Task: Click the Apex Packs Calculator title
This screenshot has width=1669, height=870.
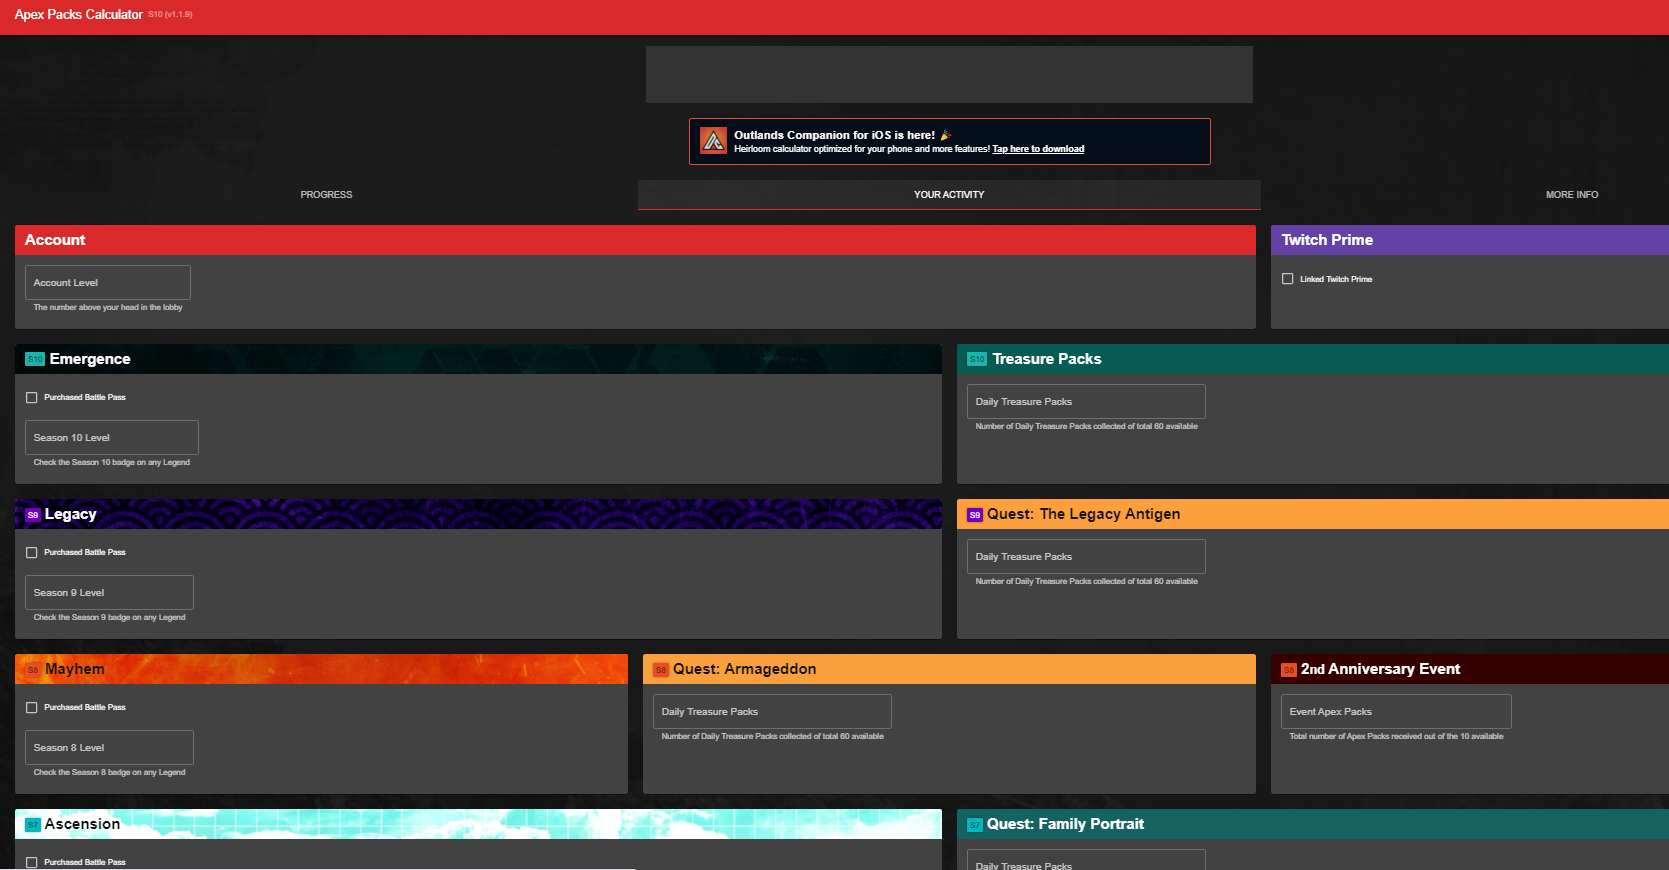Action: pos(79,14)
